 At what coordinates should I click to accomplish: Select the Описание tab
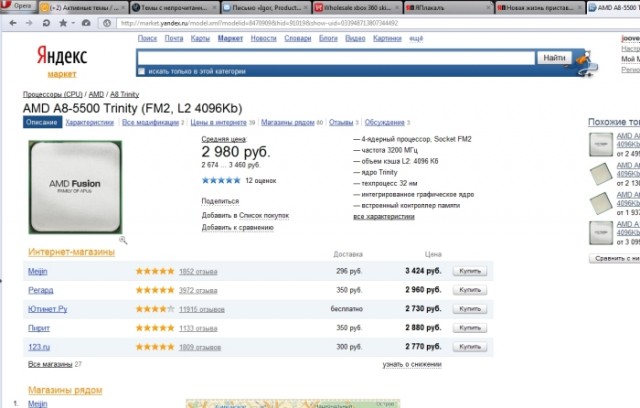pos(42,122)
